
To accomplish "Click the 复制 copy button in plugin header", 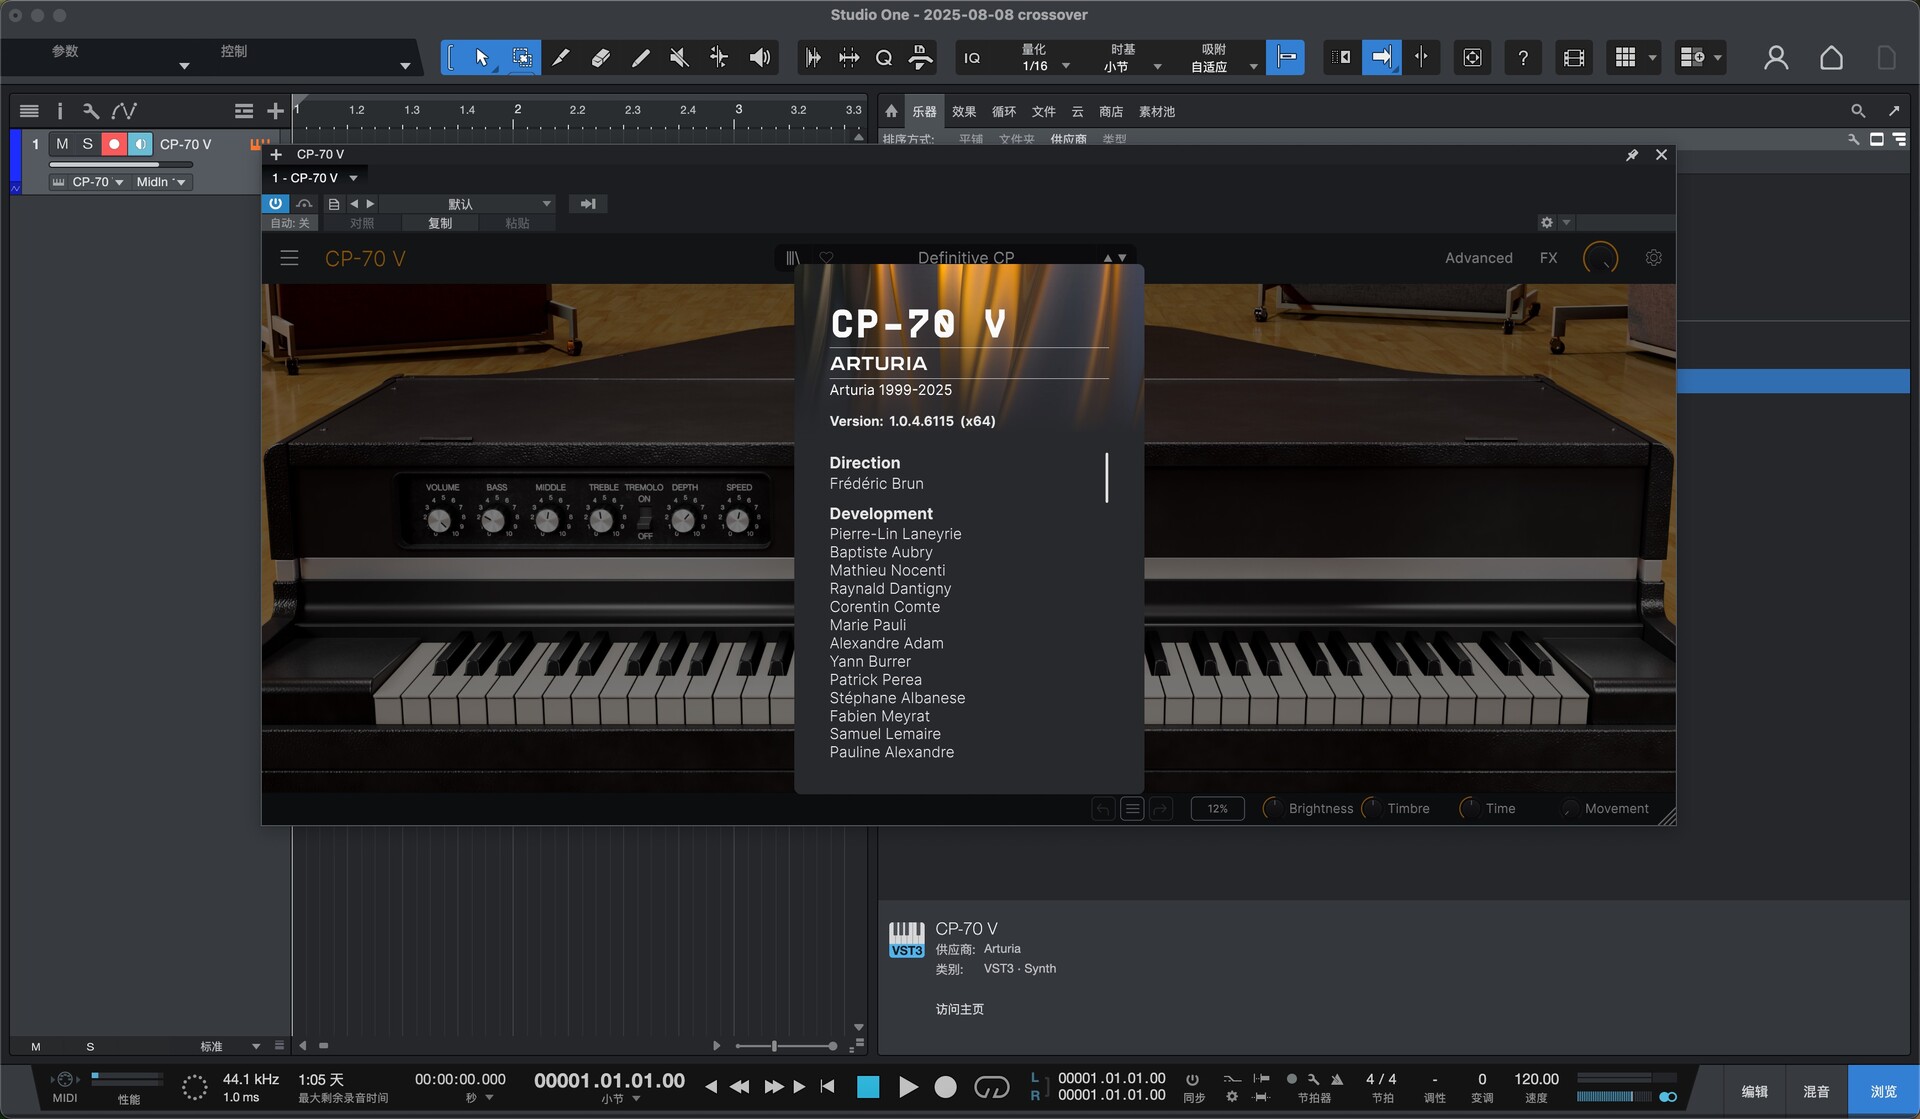I will [x=440, y=223].
